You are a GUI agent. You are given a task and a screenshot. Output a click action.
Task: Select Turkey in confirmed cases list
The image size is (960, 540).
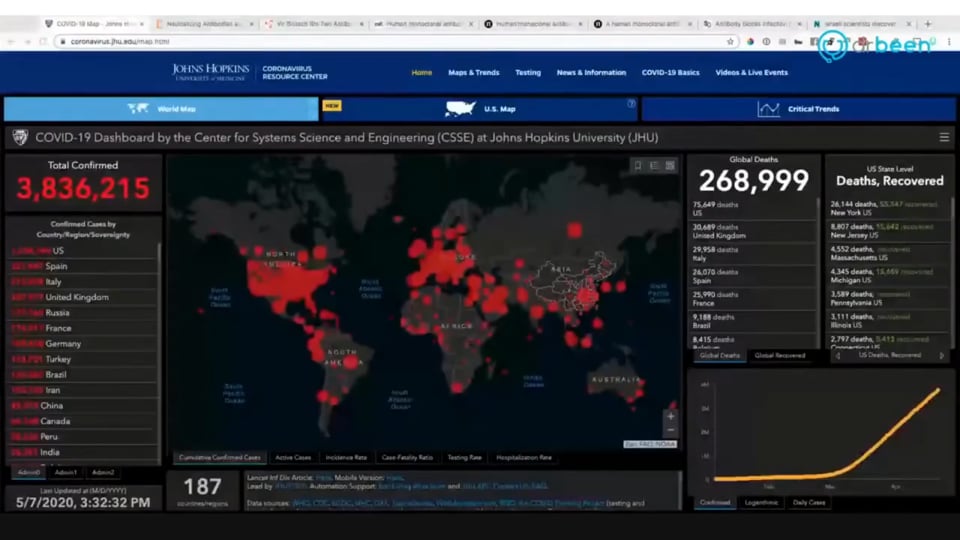pyautogui.click(x=83, y=359)
